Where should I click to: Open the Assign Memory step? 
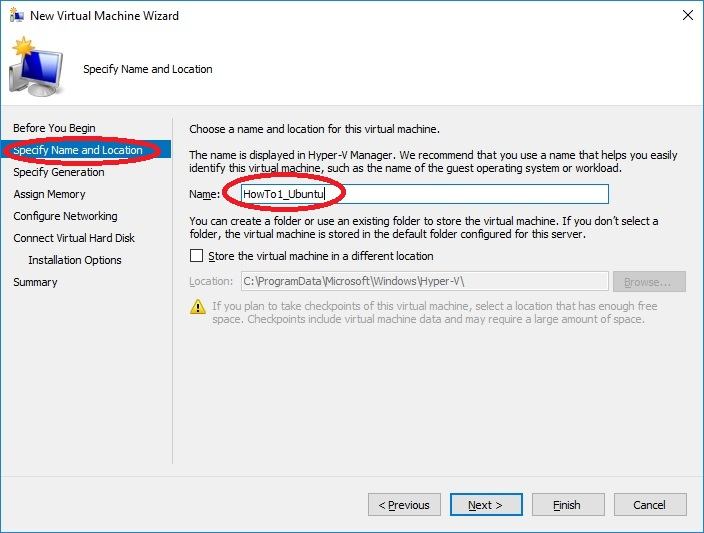[x=49, y=194]
